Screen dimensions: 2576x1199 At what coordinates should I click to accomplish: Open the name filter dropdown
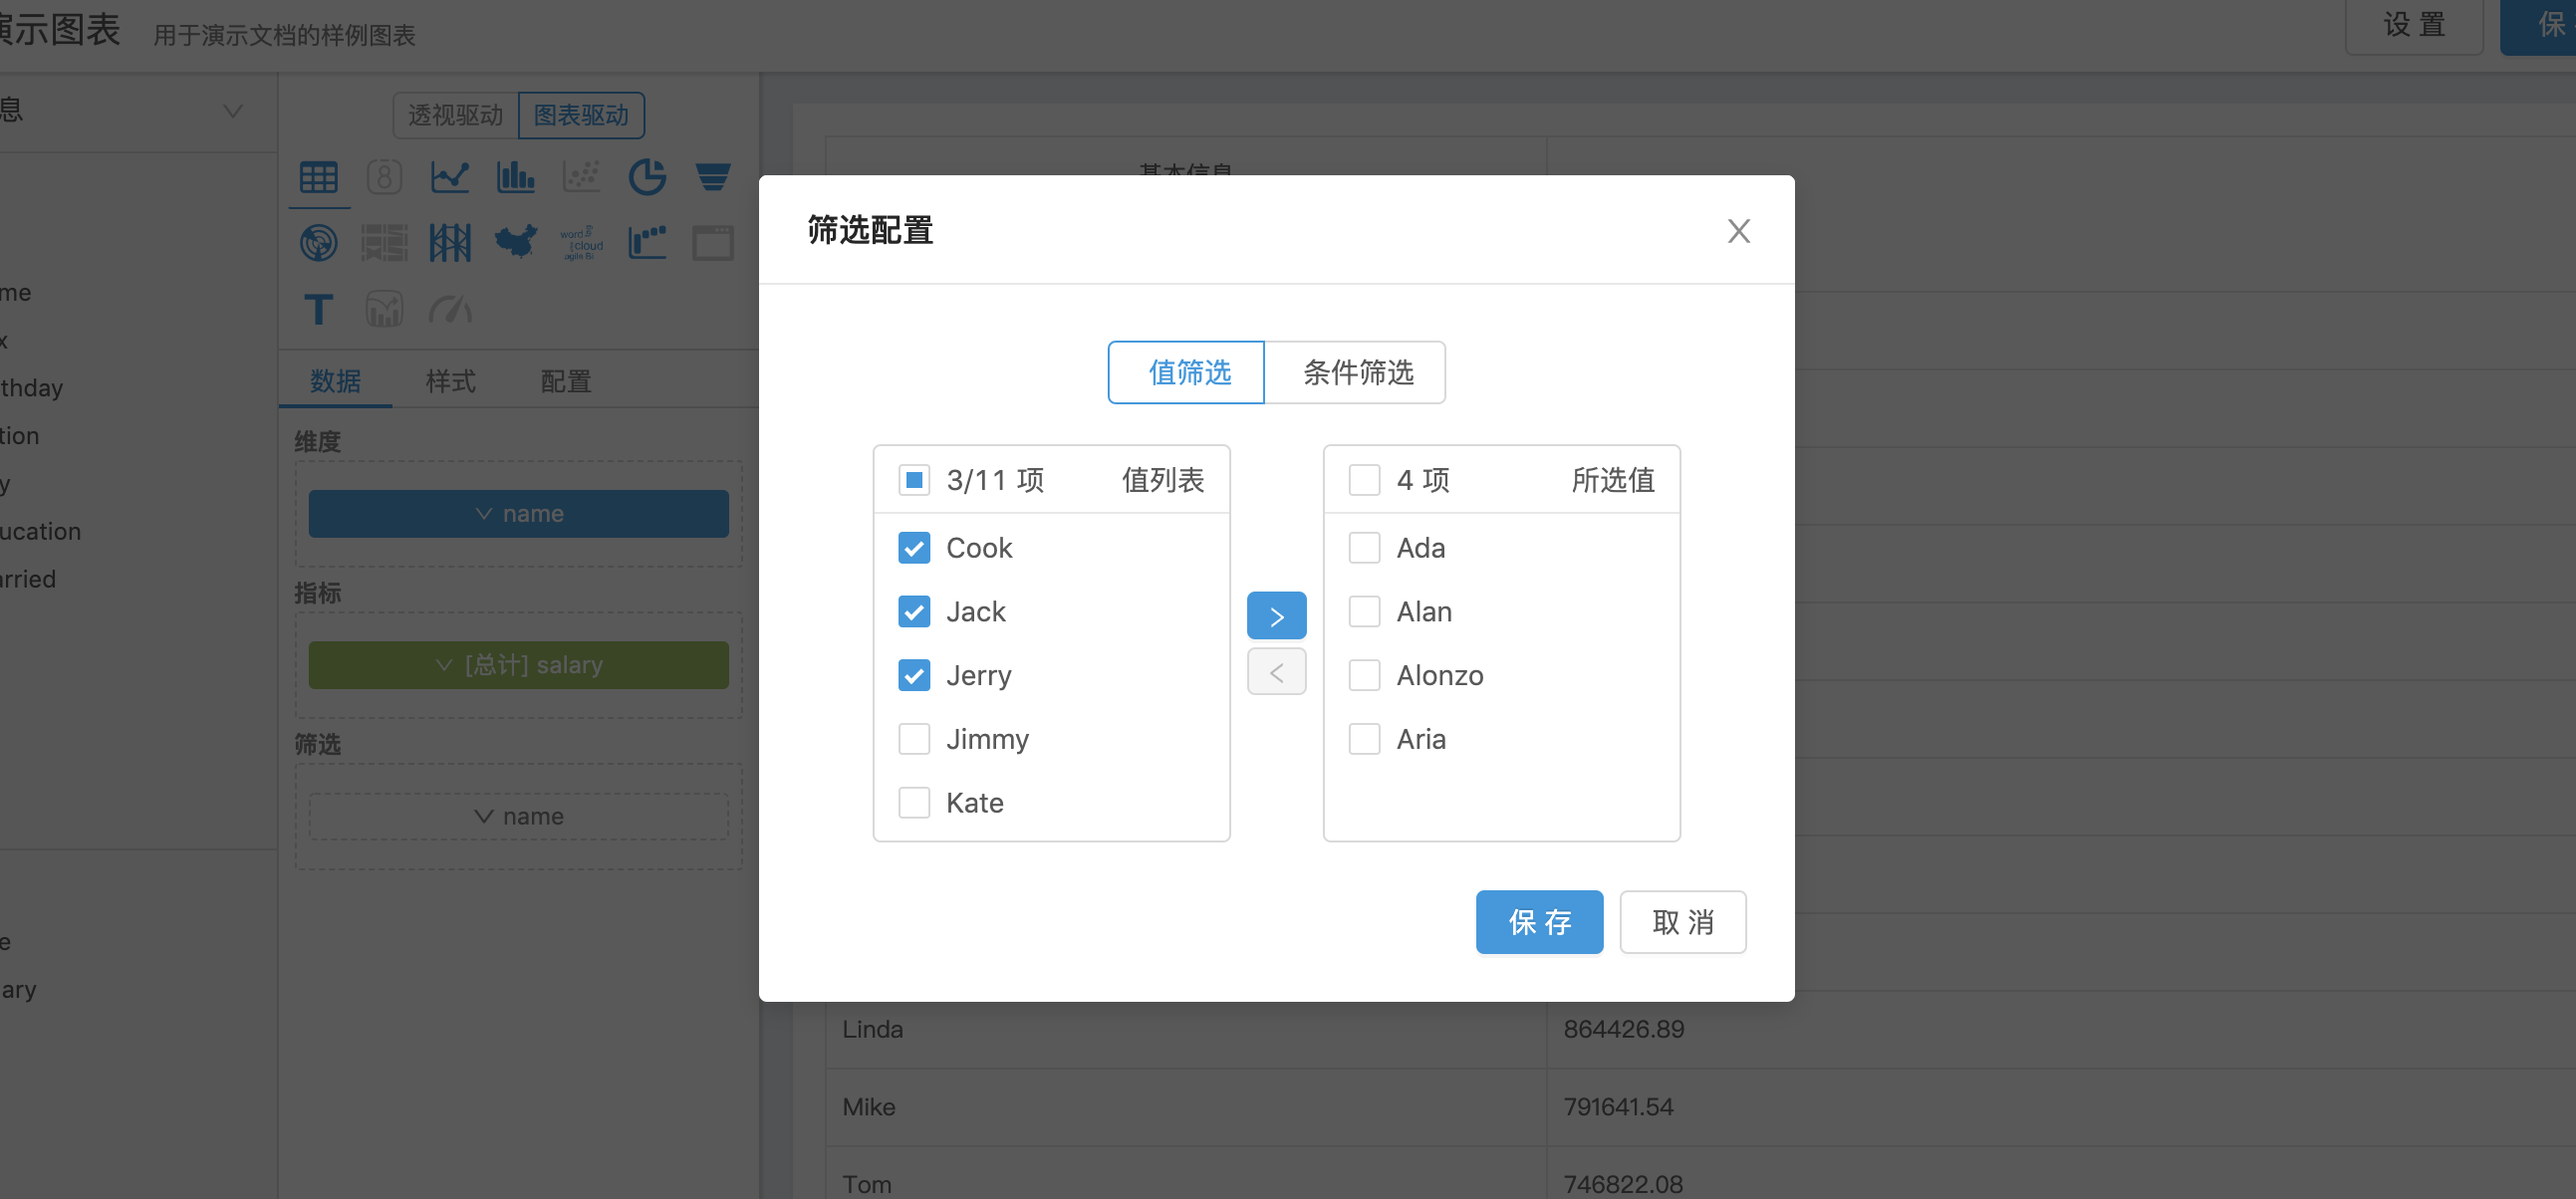coord(518,816)
